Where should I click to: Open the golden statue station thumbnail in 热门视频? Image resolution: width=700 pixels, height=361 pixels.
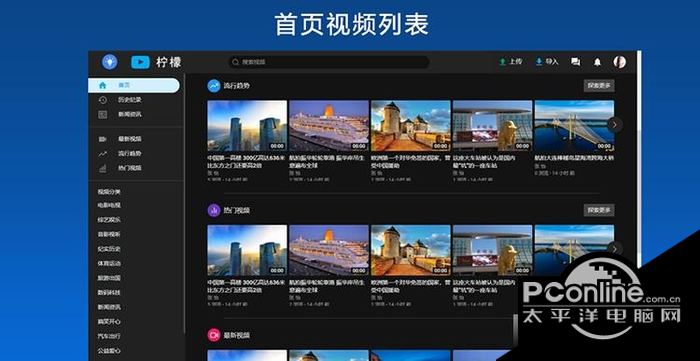(492, 250)
